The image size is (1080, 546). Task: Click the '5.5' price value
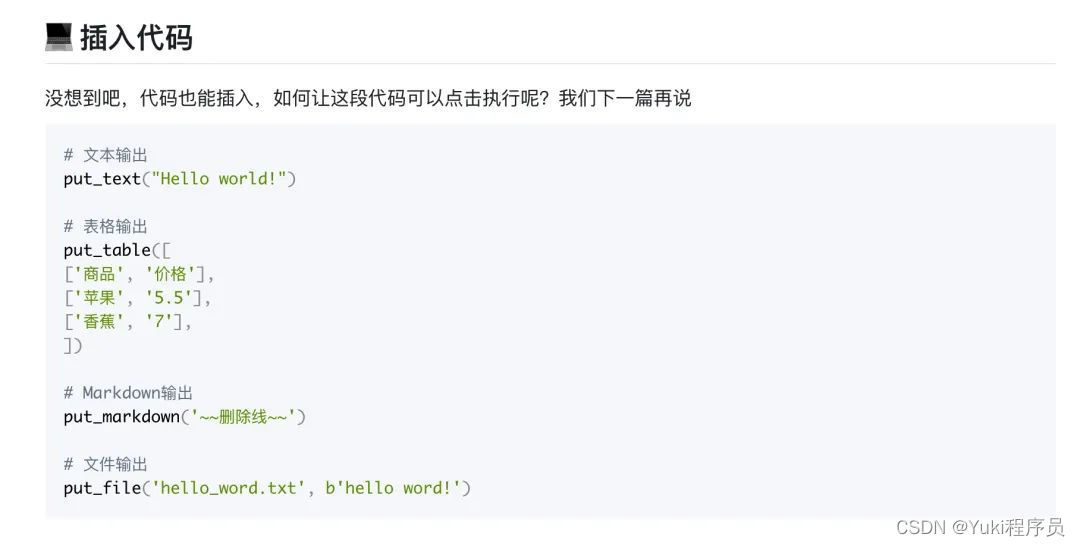click(169, 297)
